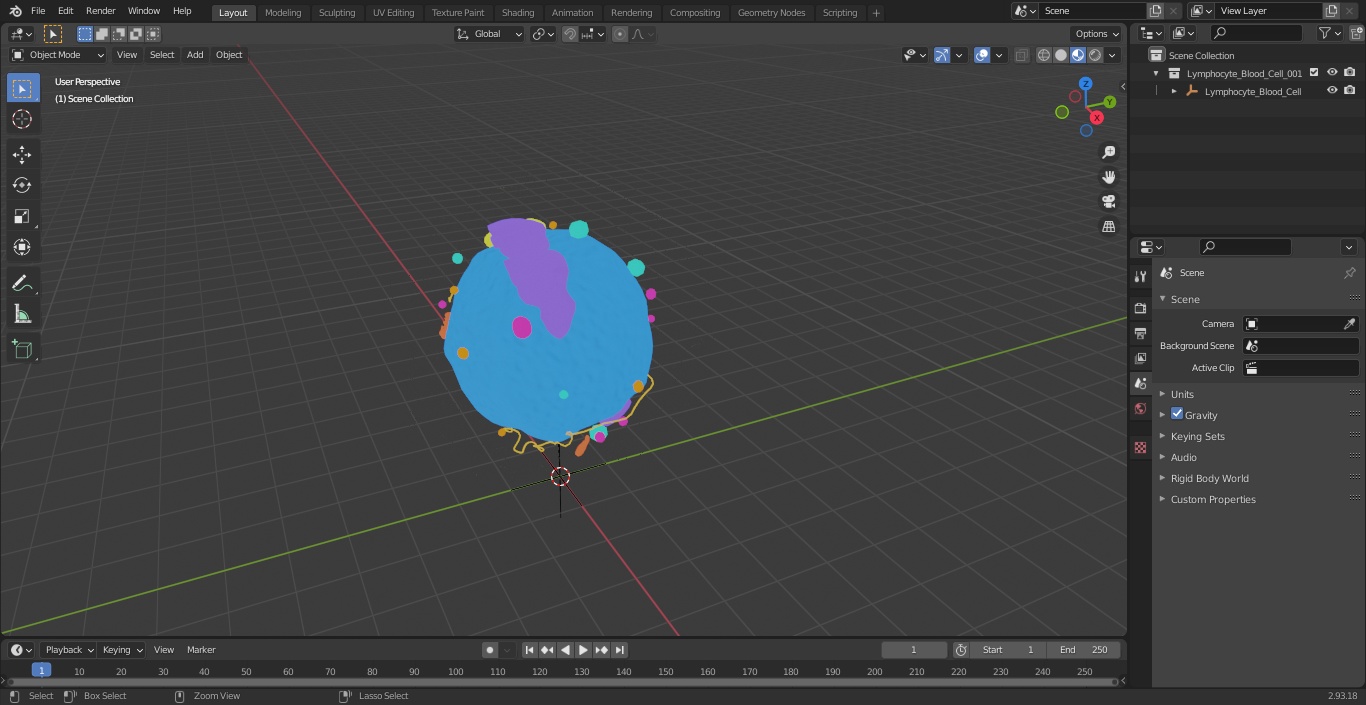This screenshot has width=1366, height=705.
Task: Expand the Units panel
Action: 1182,394
